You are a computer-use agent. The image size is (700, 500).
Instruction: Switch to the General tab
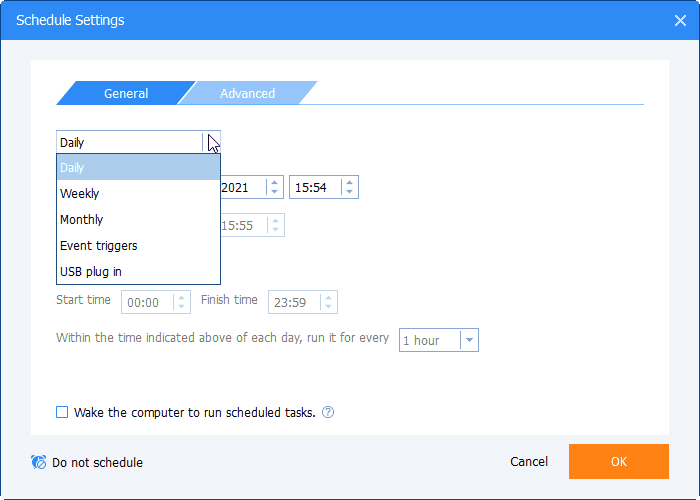[x=126, y=93]
